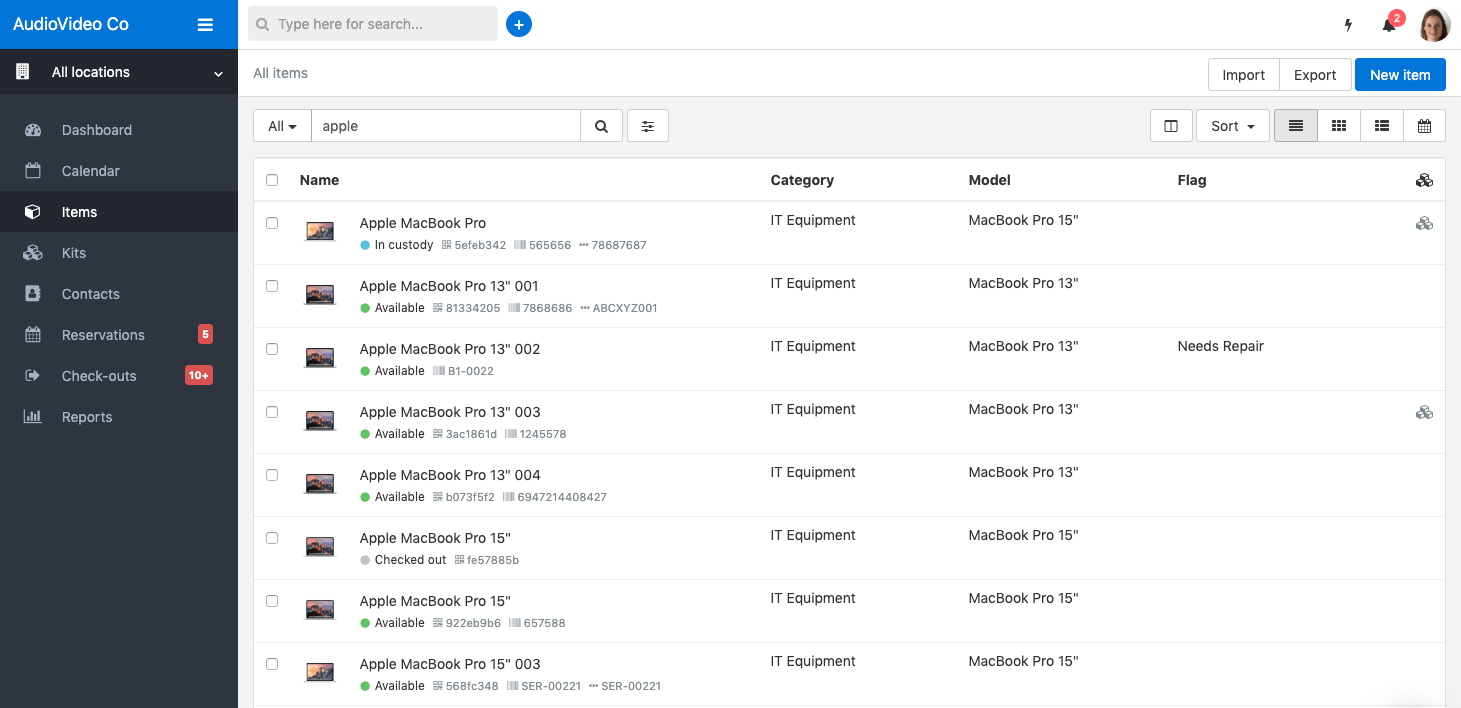This screenshot has width=1461, height=708.
Task: Click the Calendar sidebar icon
Action: pos(33,171)
